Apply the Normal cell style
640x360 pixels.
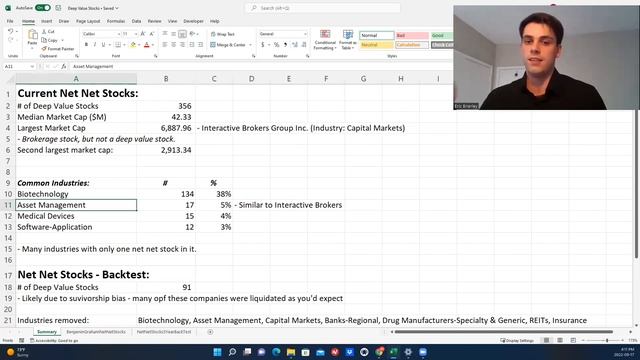(x=377, y=36)
